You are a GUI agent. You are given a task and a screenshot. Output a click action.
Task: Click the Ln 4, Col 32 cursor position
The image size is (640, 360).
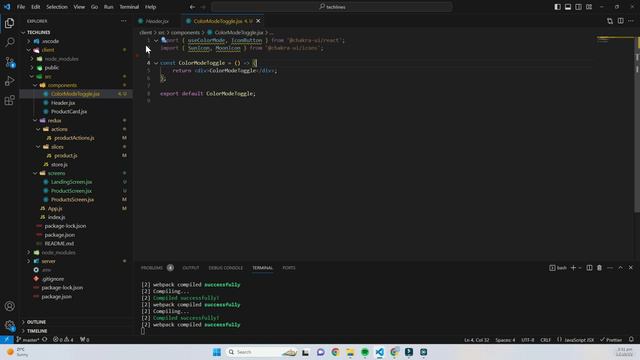pyautogui.click(x=476, y=340)
